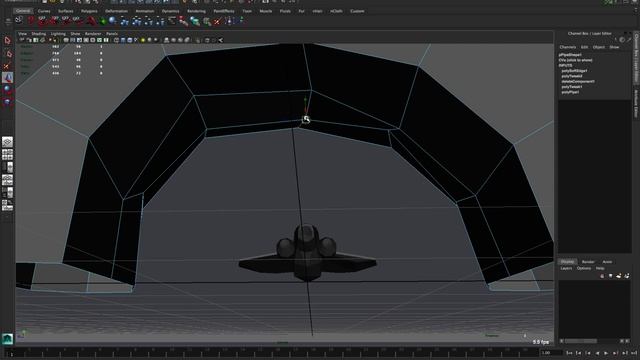640x360 pixels.
Task: Play the animation forward
Action: point(607,353)
